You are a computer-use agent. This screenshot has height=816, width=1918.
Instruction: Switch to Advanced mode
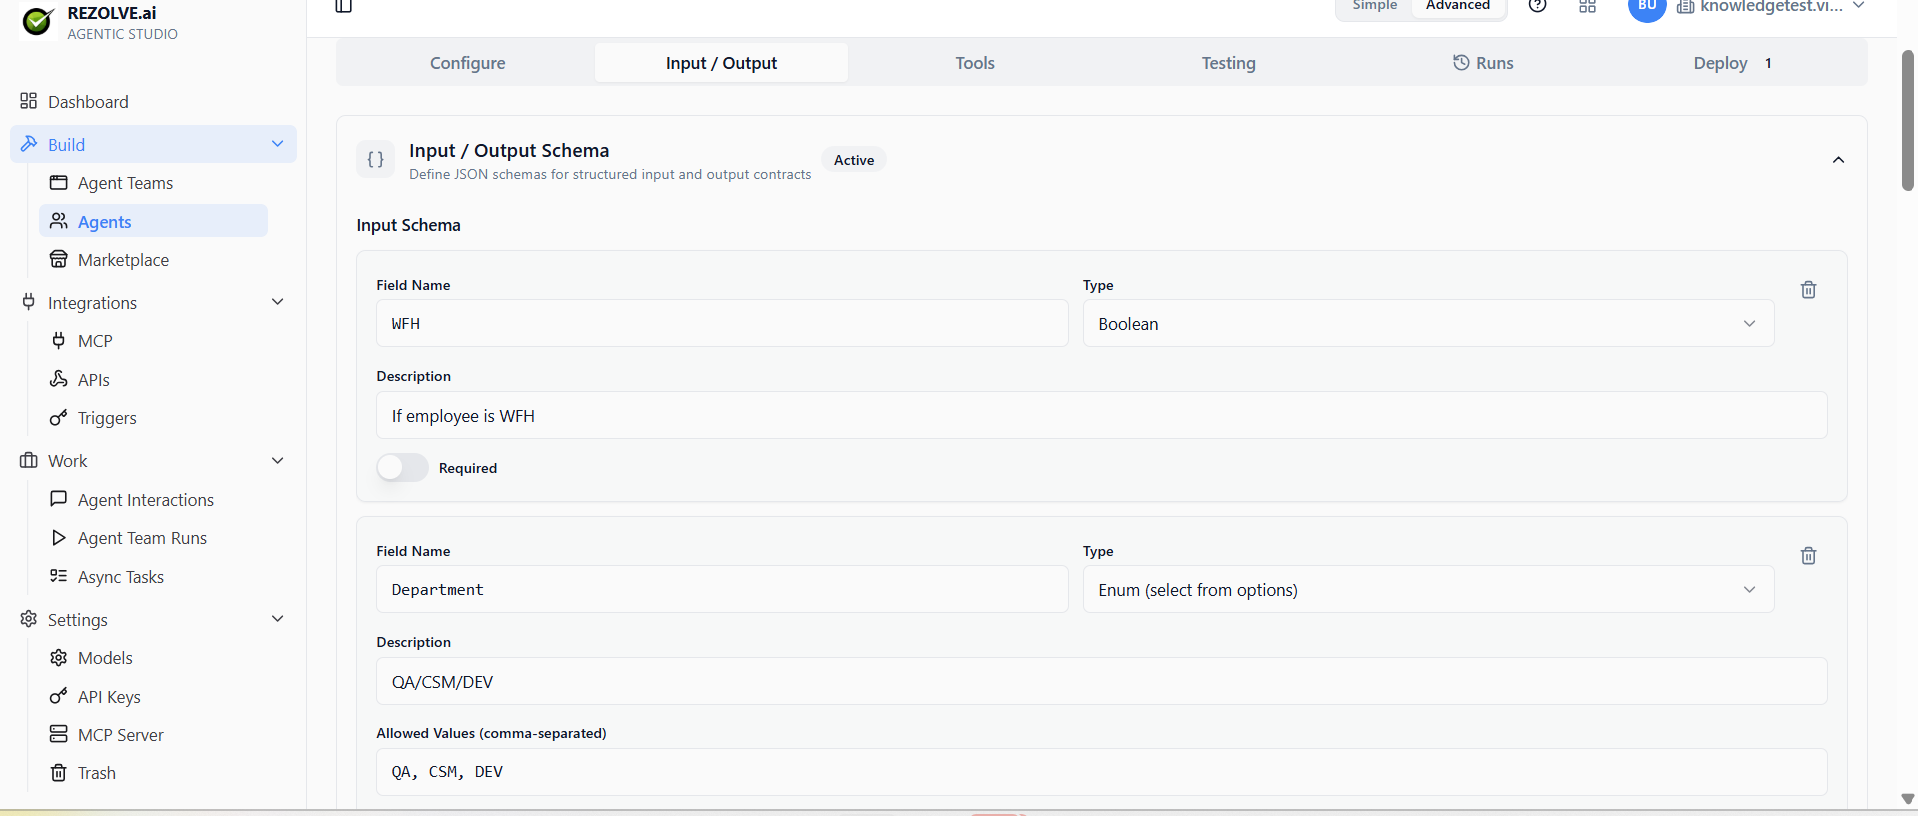point(1458,6)
